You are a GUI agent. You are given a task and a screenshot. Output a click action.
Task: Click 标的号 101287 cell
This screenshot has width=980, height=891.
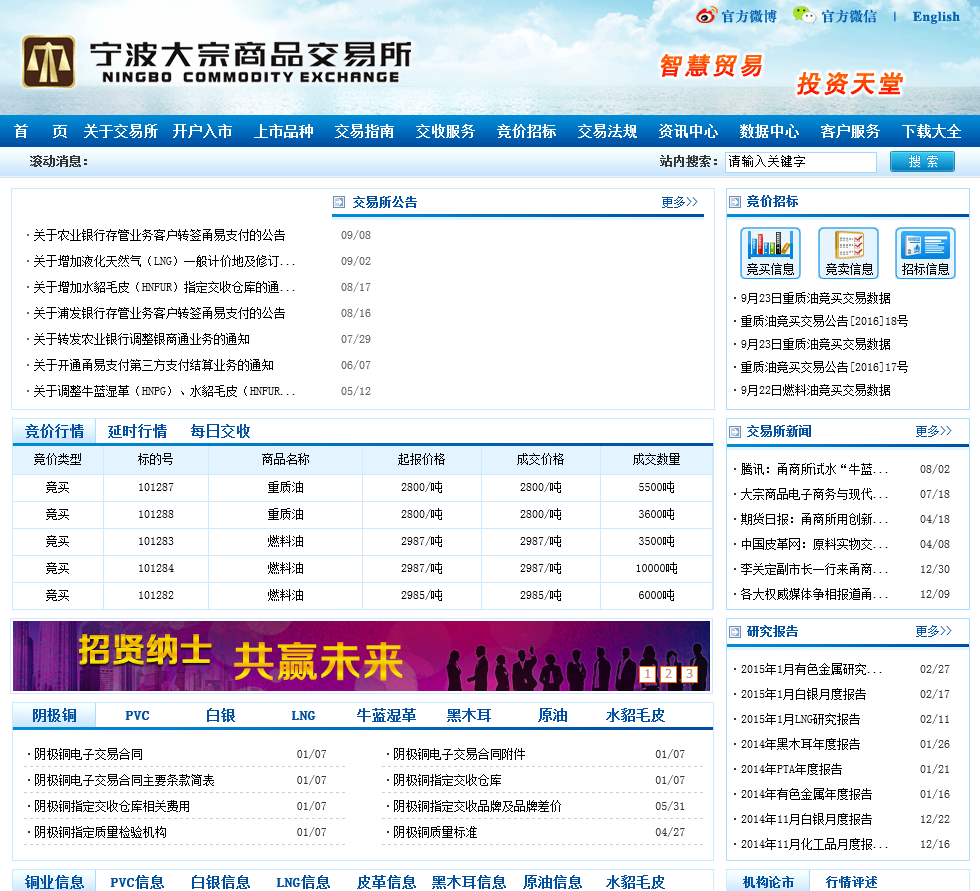[156, 487]
